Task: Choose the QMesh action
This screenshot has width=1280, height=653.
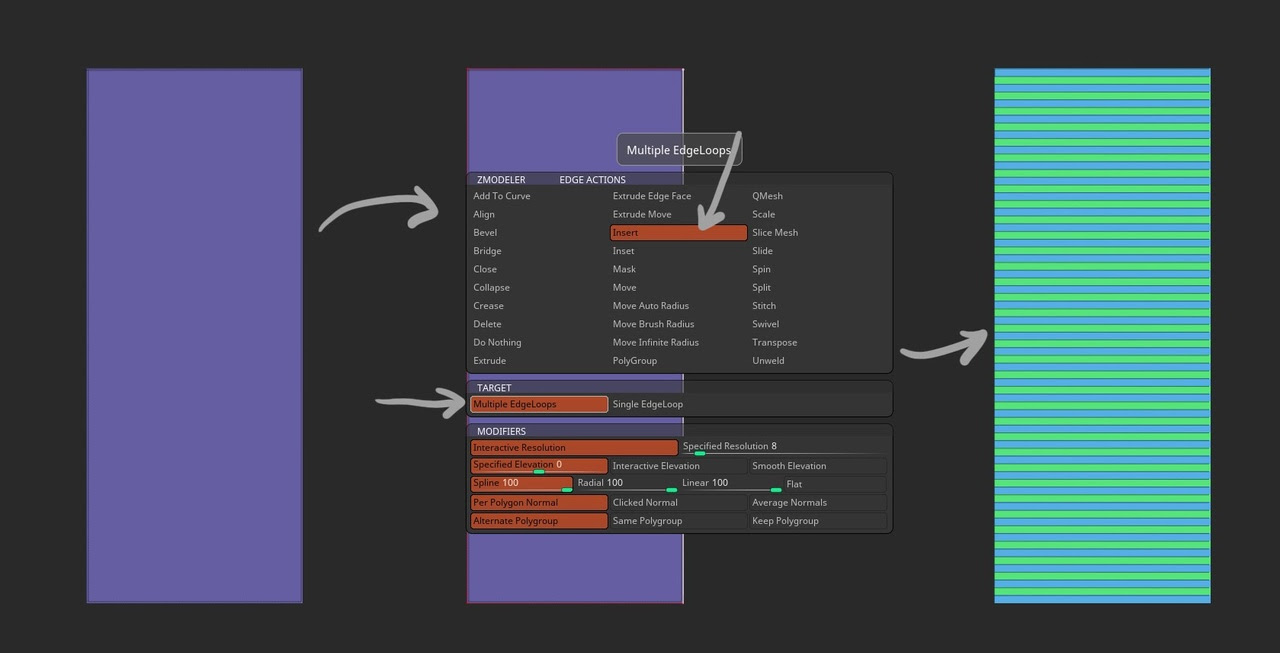Action: pos(767,196)
